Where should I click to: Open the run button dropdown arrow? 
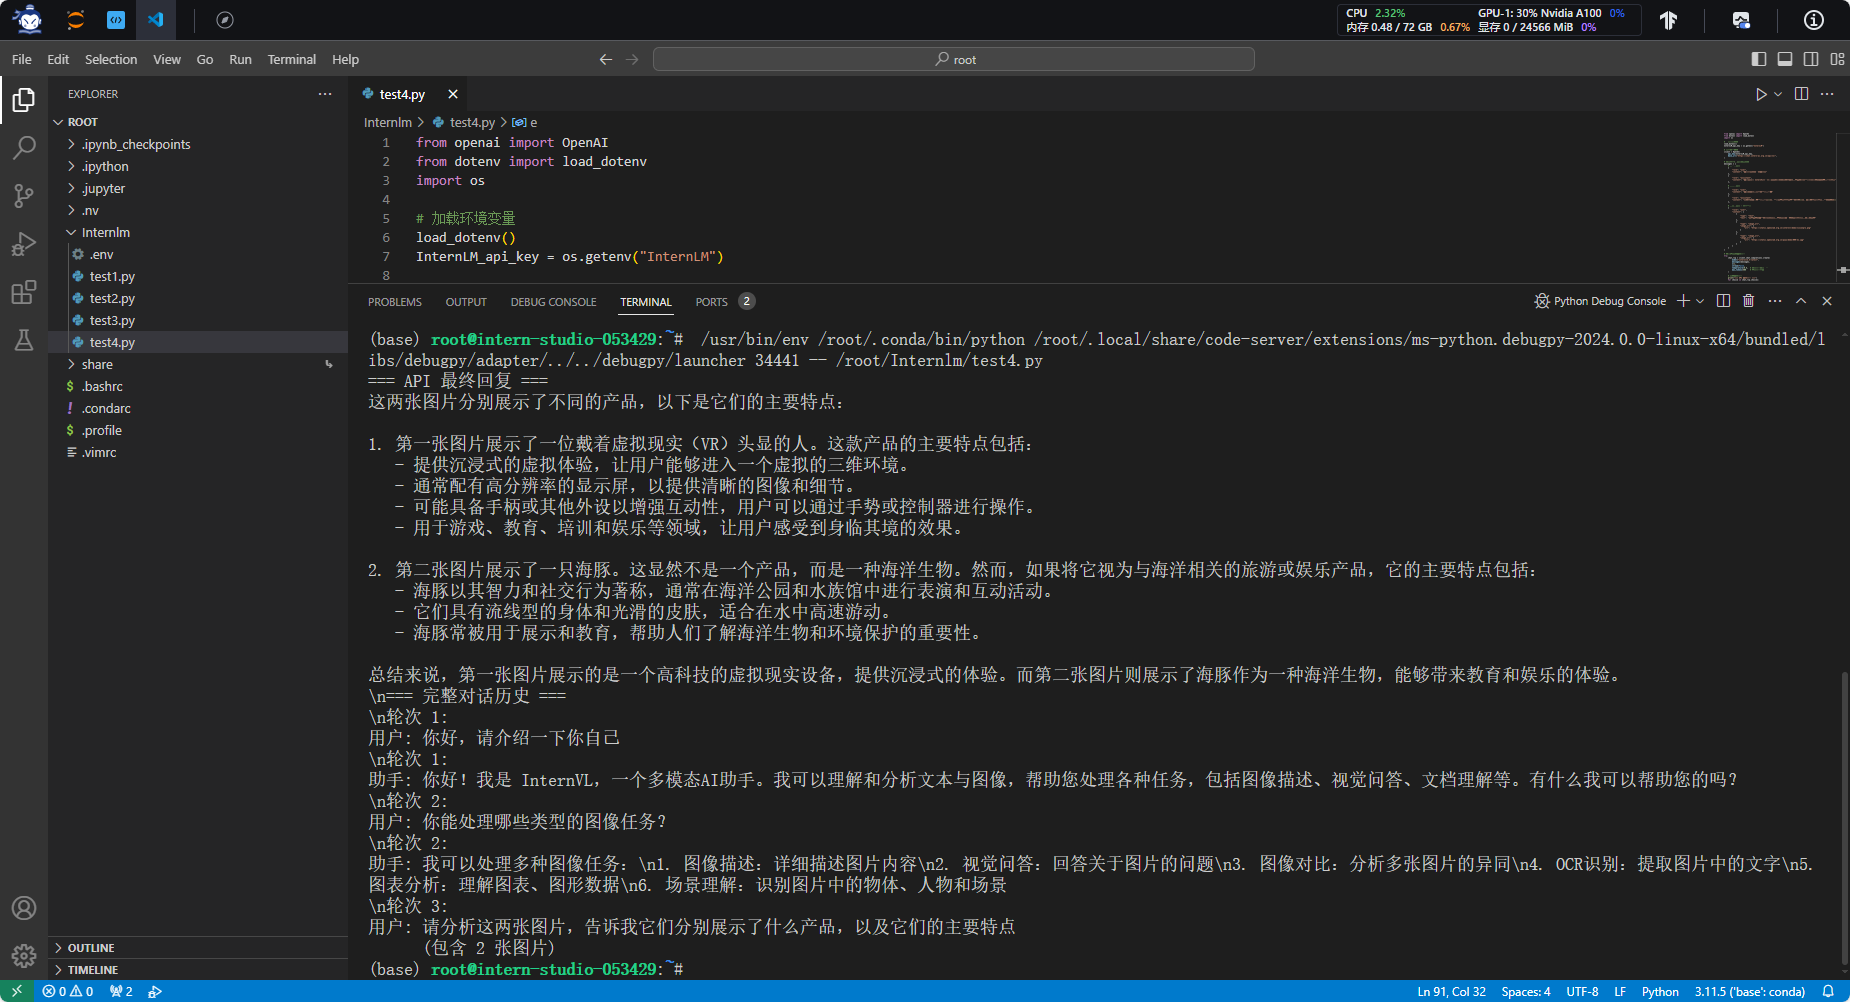1778,94
